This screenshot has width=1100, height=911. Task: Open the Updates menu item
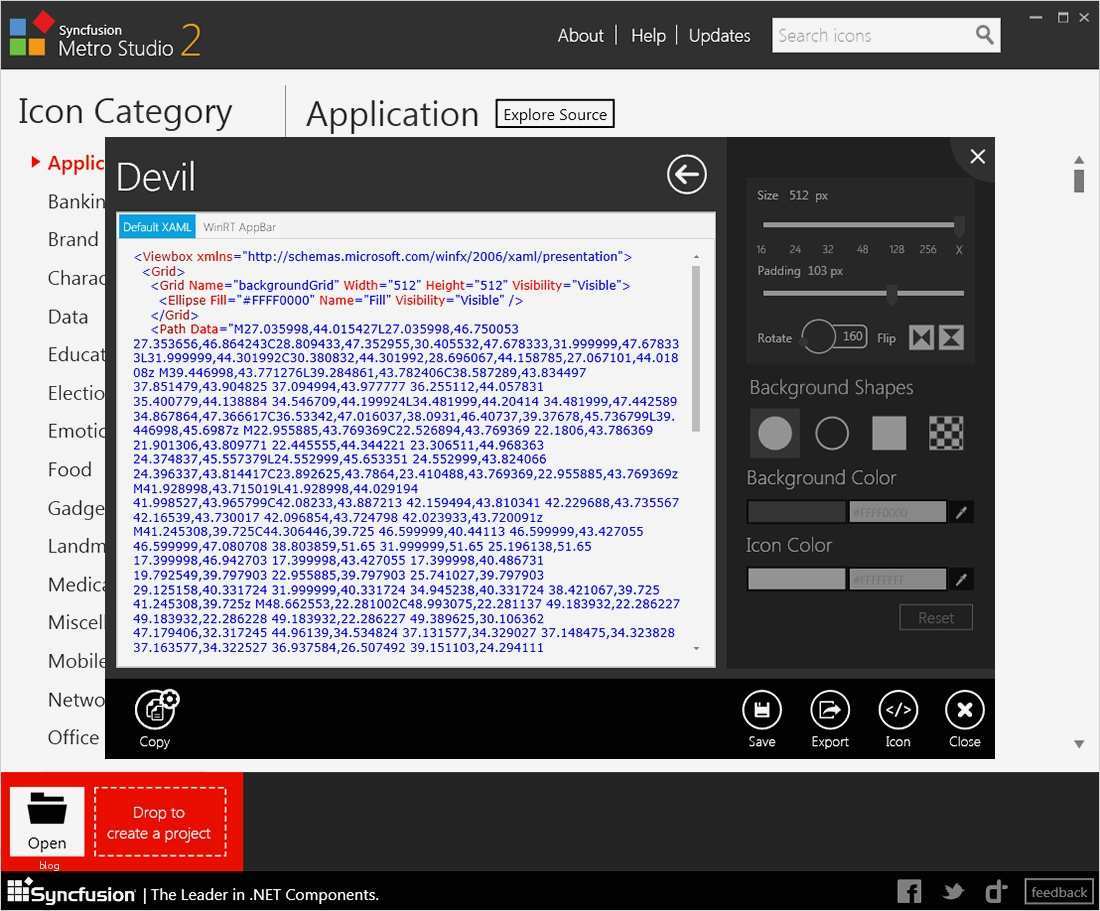pos(719,36)
